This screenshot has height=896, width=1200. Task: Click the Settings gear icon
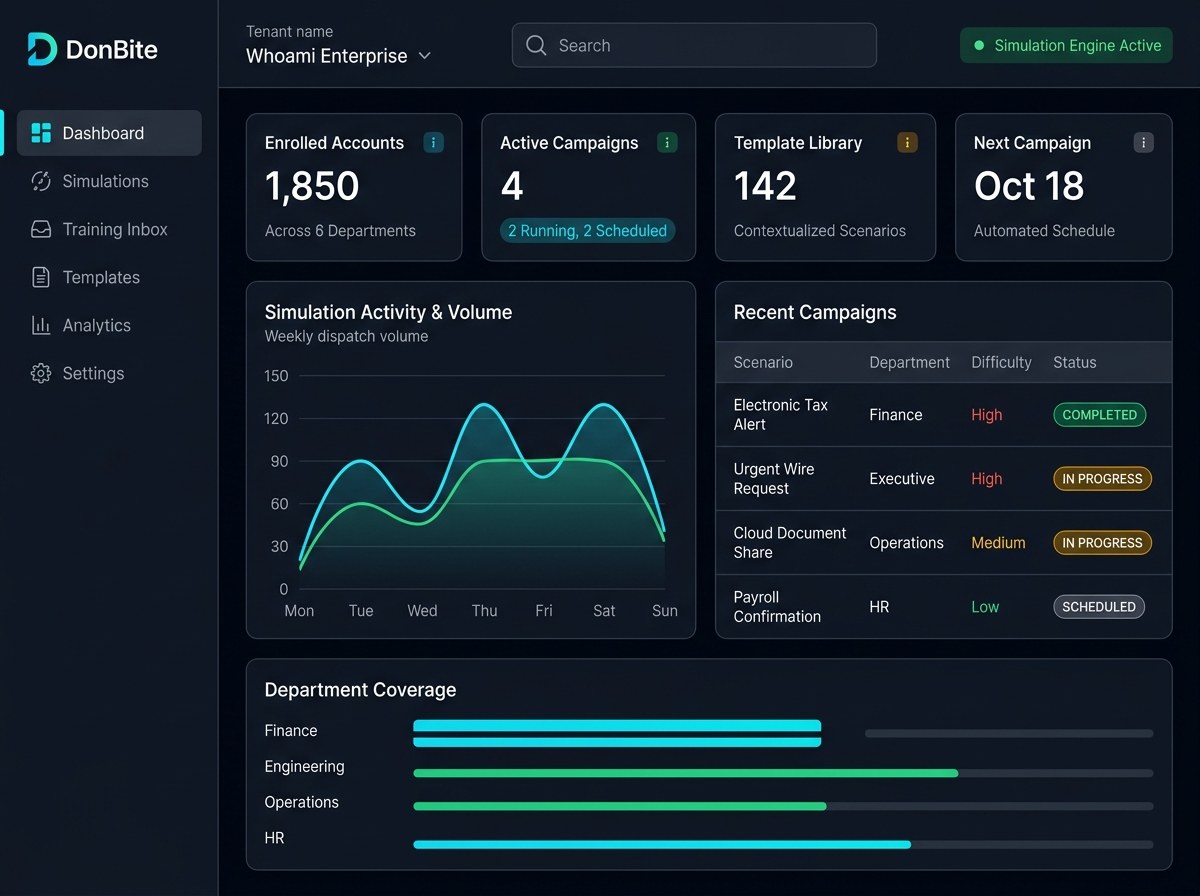[x=41, y=373]
